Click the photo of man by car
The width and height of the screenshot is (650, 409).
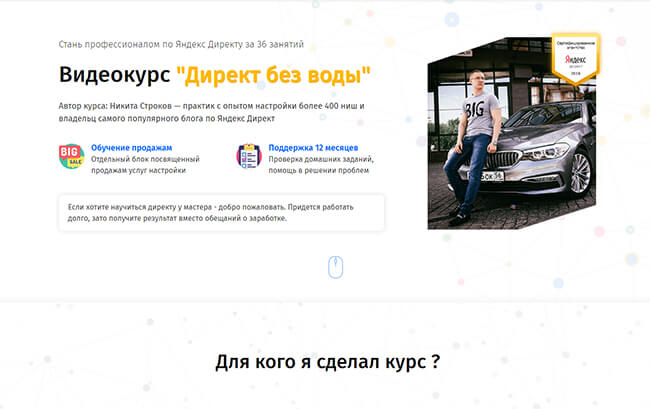pos(512,133)
